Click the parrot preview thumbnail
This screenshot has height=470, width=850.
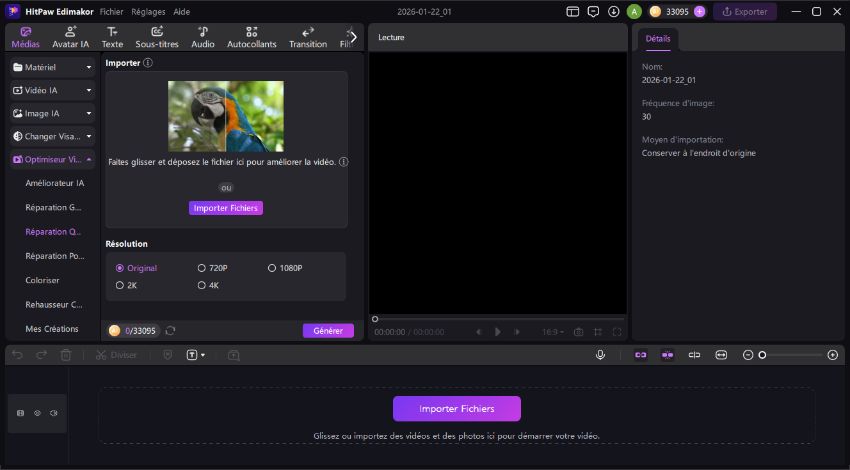(226, 116)
